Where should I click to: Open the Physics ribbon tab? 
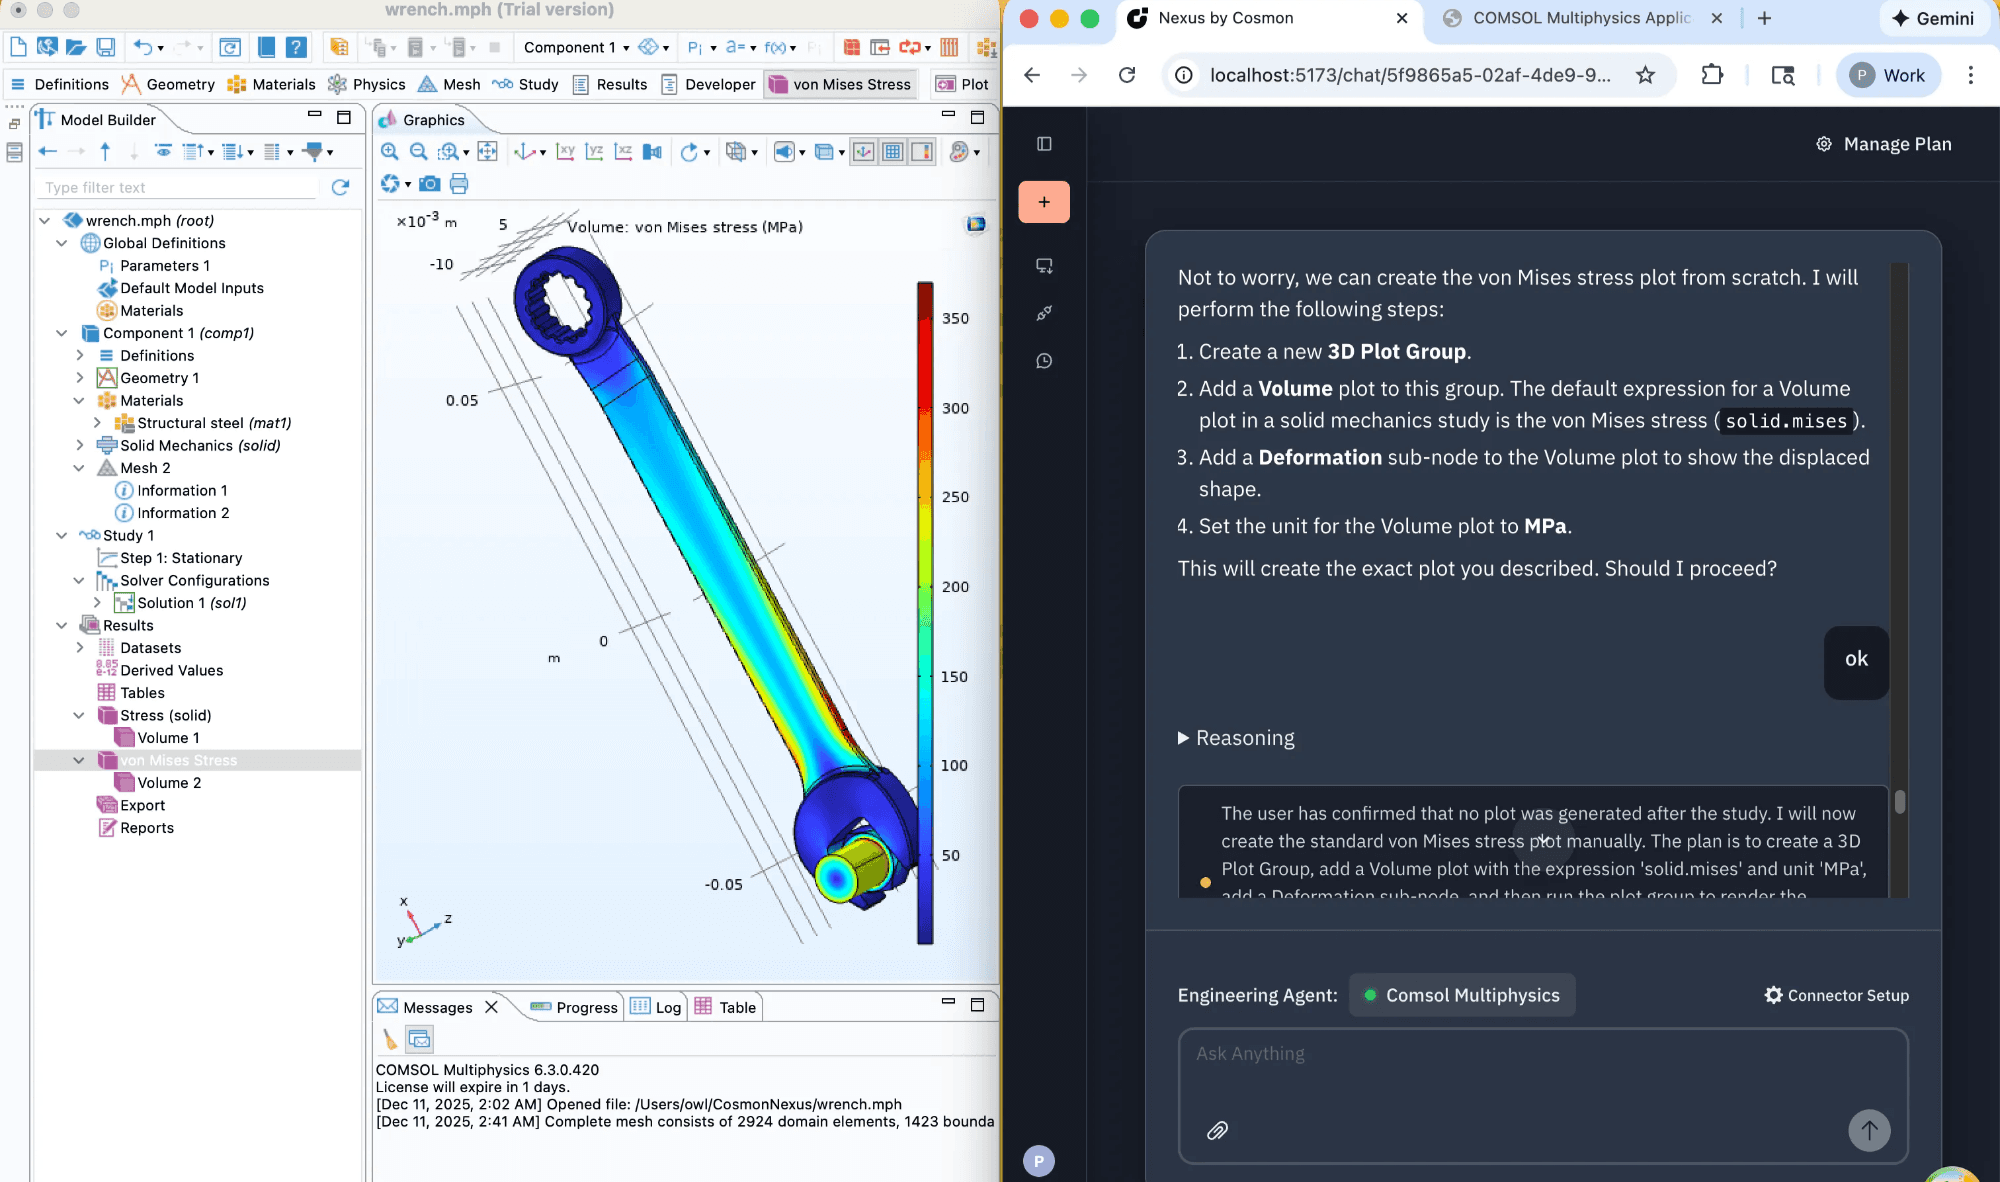tap(366, 84)
